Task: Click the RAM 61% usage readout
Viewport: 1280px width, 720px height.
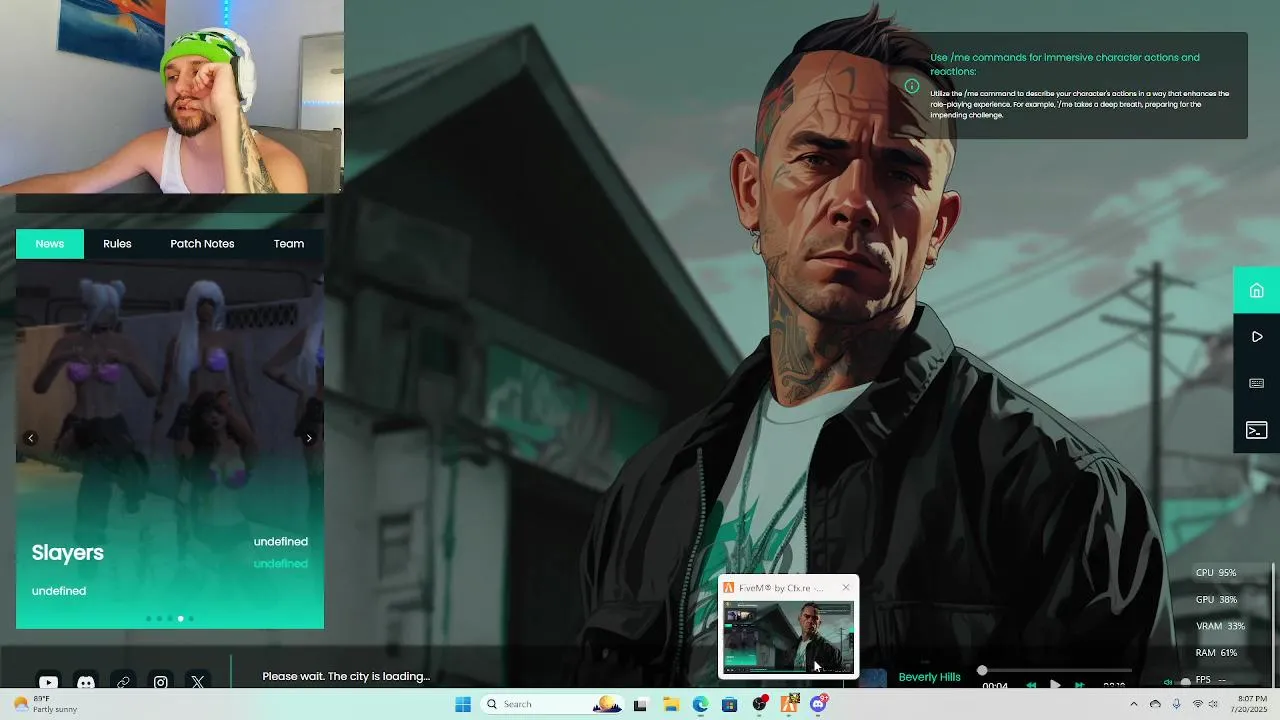Action: tap(1216, 653)
